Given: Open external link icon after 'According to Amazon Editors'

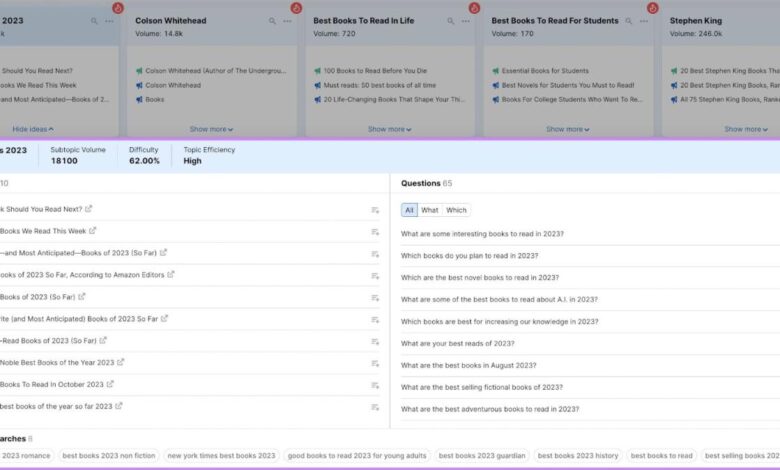Looking at the screenshot, I should click(171, 275).
